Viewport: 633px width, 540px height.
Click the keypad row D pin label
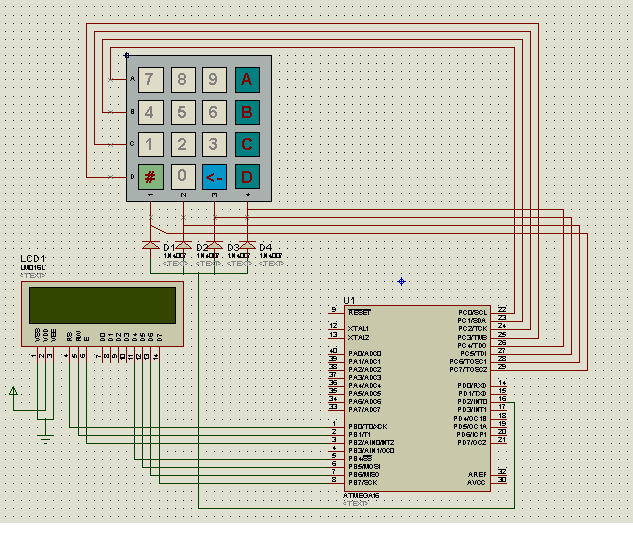[x=132, y=176]
